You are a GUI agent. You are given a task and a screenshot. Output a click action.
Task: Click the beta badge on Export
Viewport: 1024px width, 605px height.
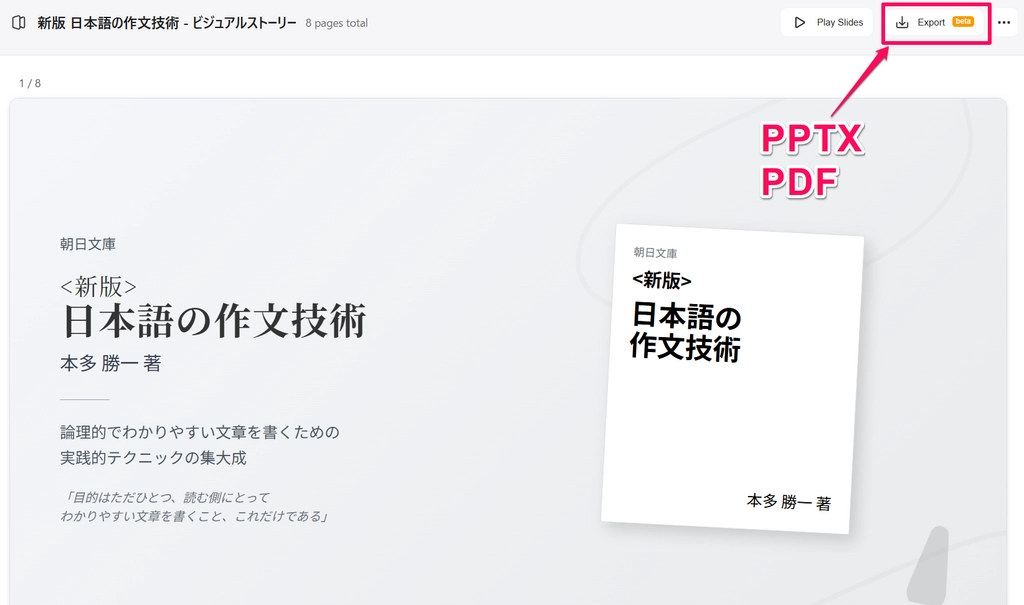point(963,22)
